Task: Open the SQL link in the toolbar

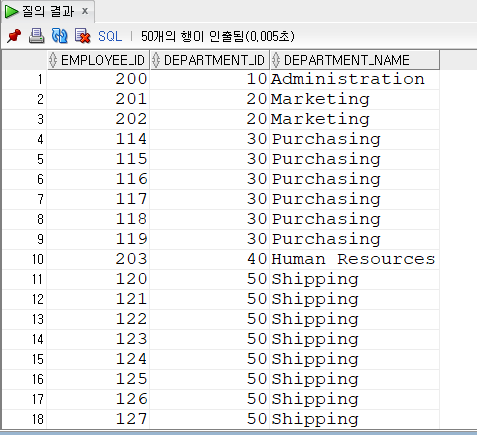Action: [110, 36]
